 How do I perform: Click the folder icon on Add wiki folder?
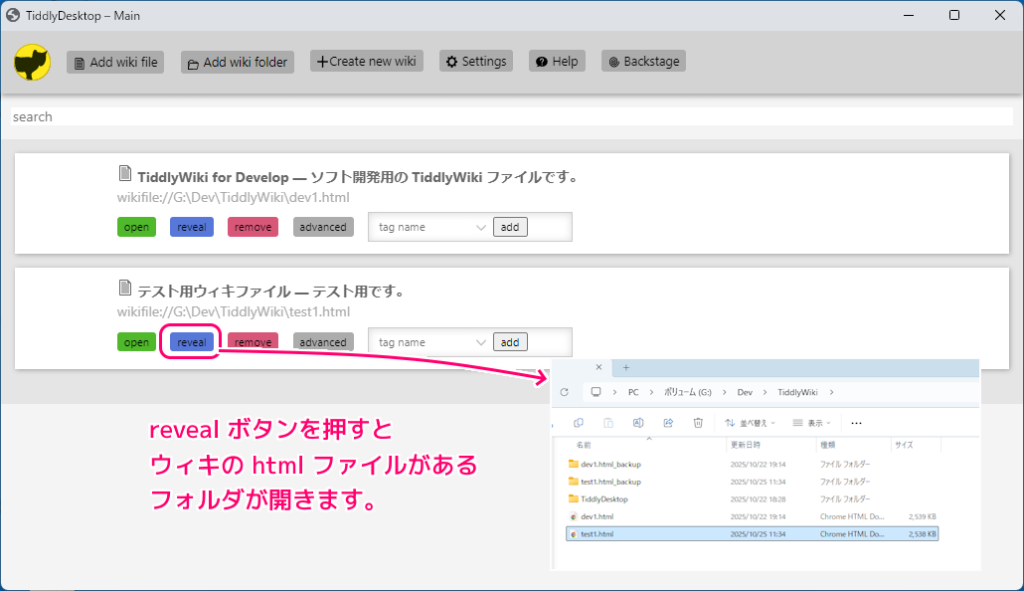(192, 61)
